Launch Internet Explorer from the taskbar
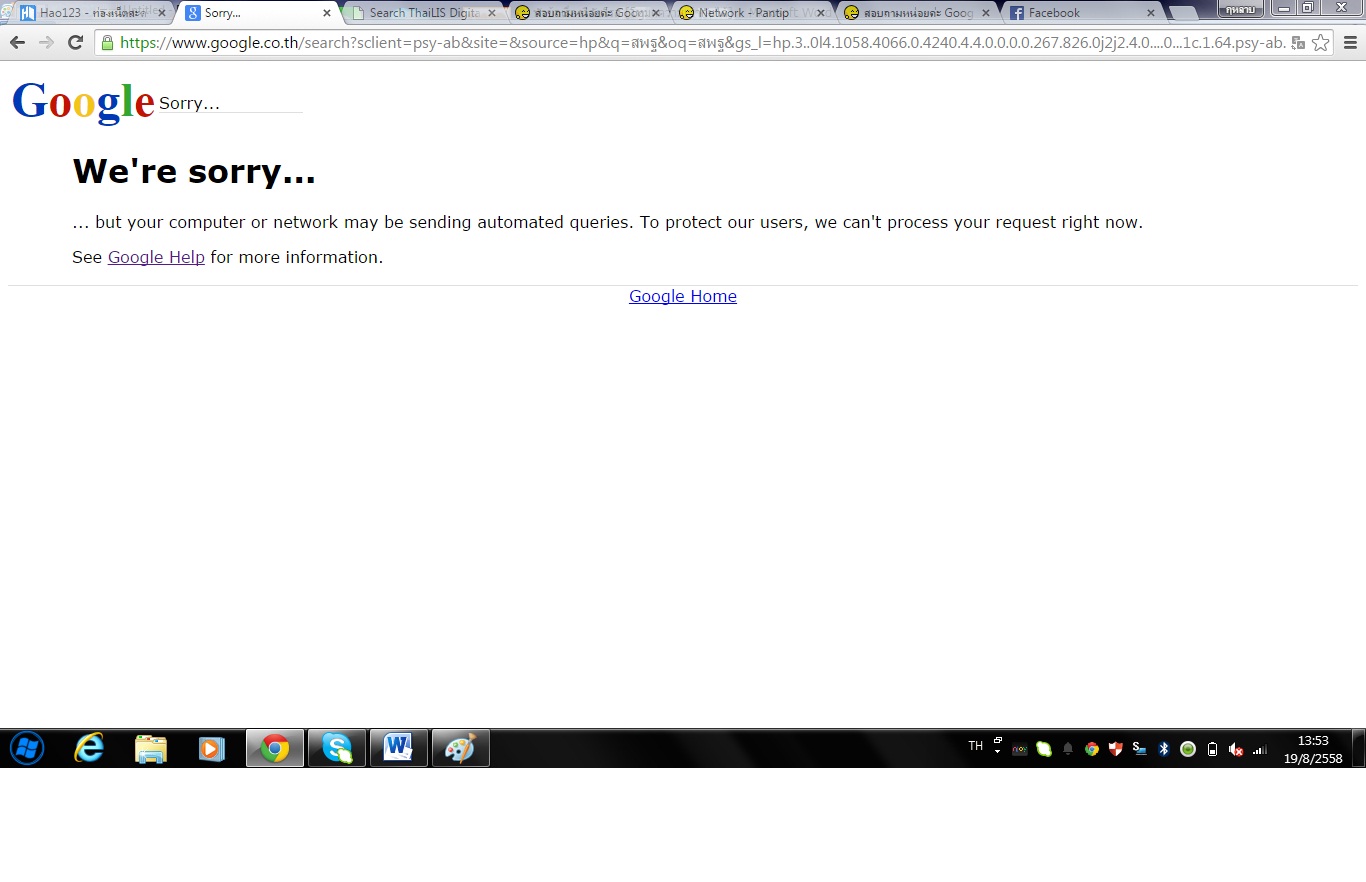 tap(89, 748)
